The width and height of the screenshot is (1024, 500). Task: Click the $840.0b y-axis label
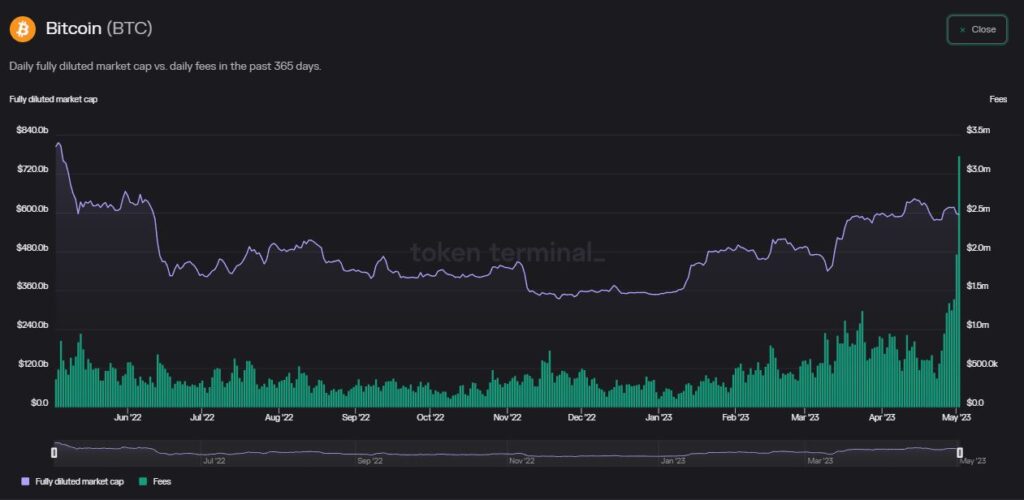[31, 131]
